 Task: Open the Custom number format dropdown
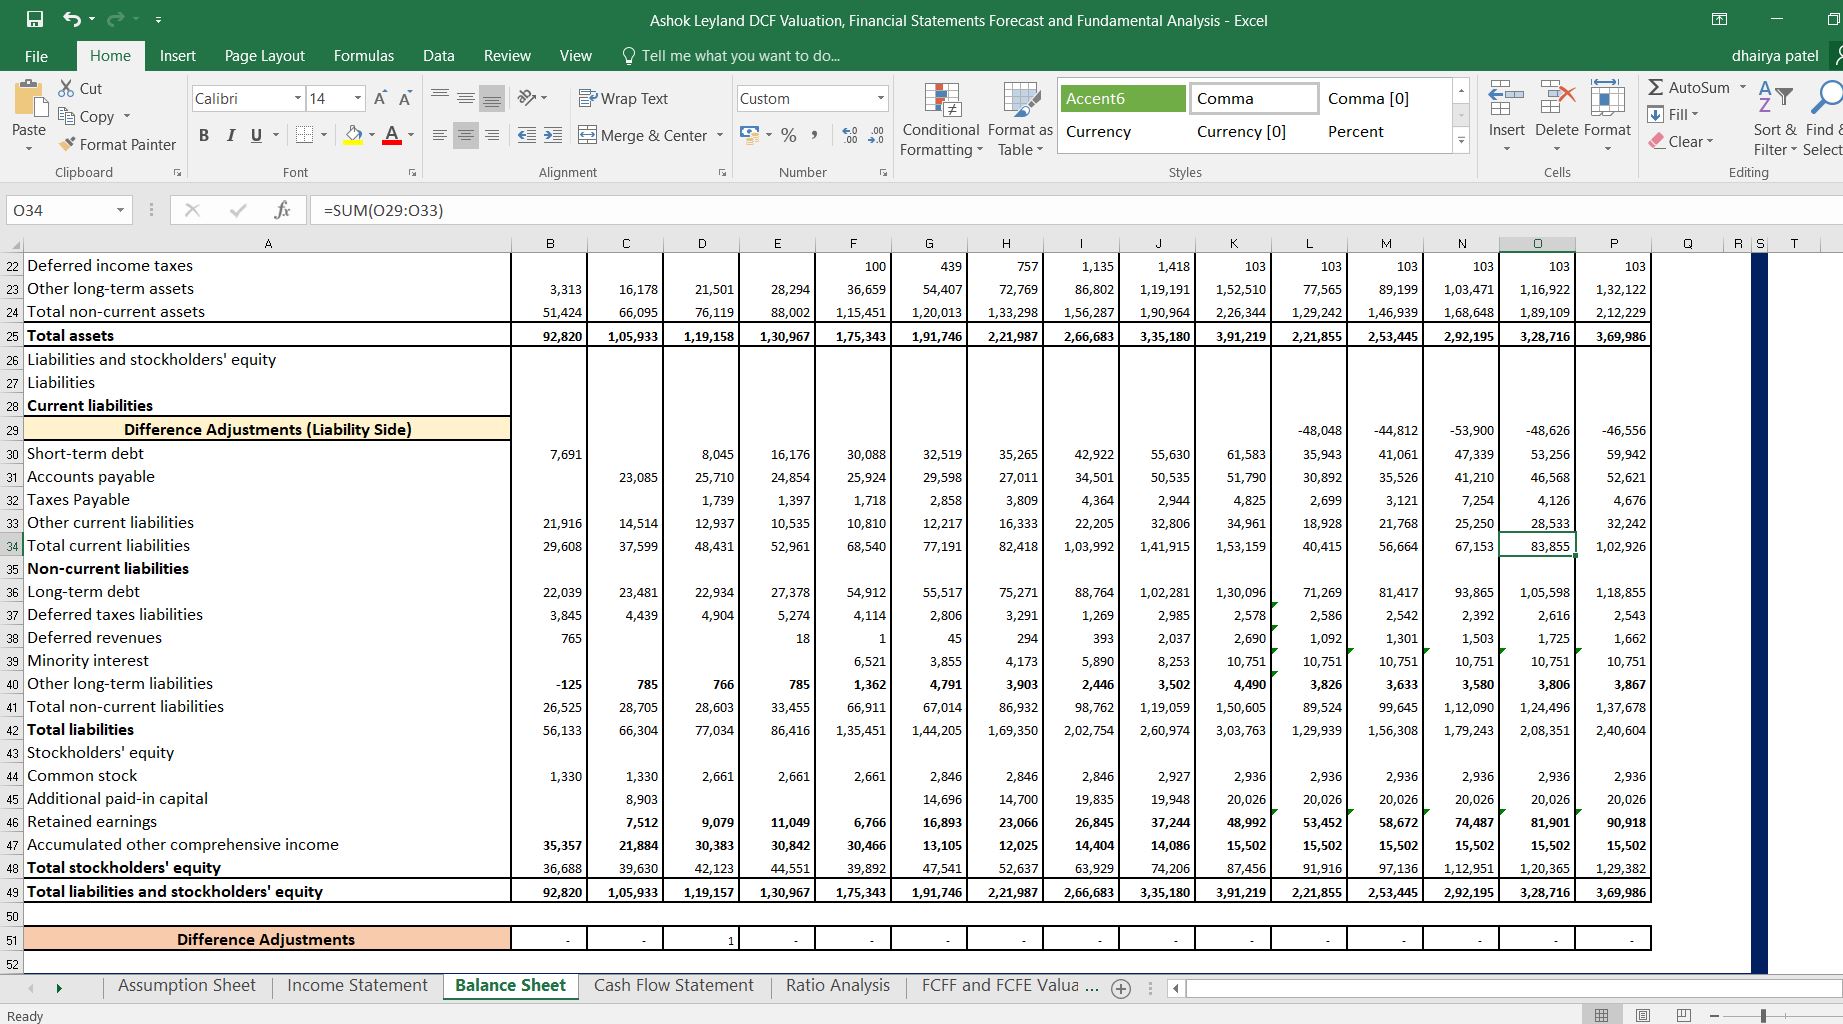point(880,98)
